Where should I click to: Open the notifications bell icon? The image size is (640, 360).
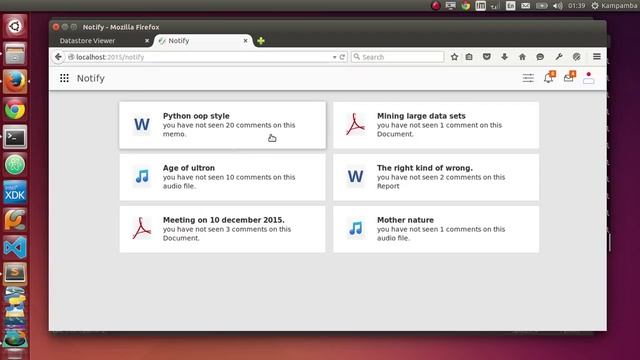pyautogui.click(x=549, y=77)
